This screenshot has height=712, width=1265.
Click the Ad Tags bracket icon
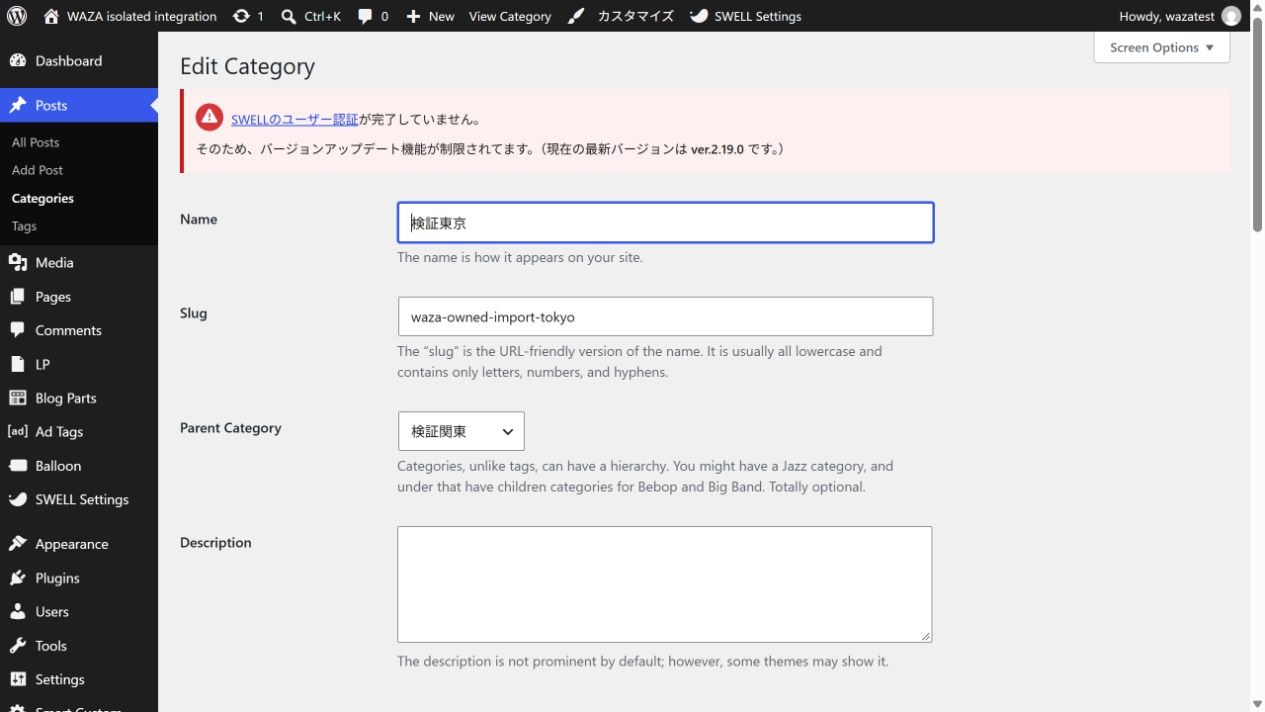(x=17, y=432)
